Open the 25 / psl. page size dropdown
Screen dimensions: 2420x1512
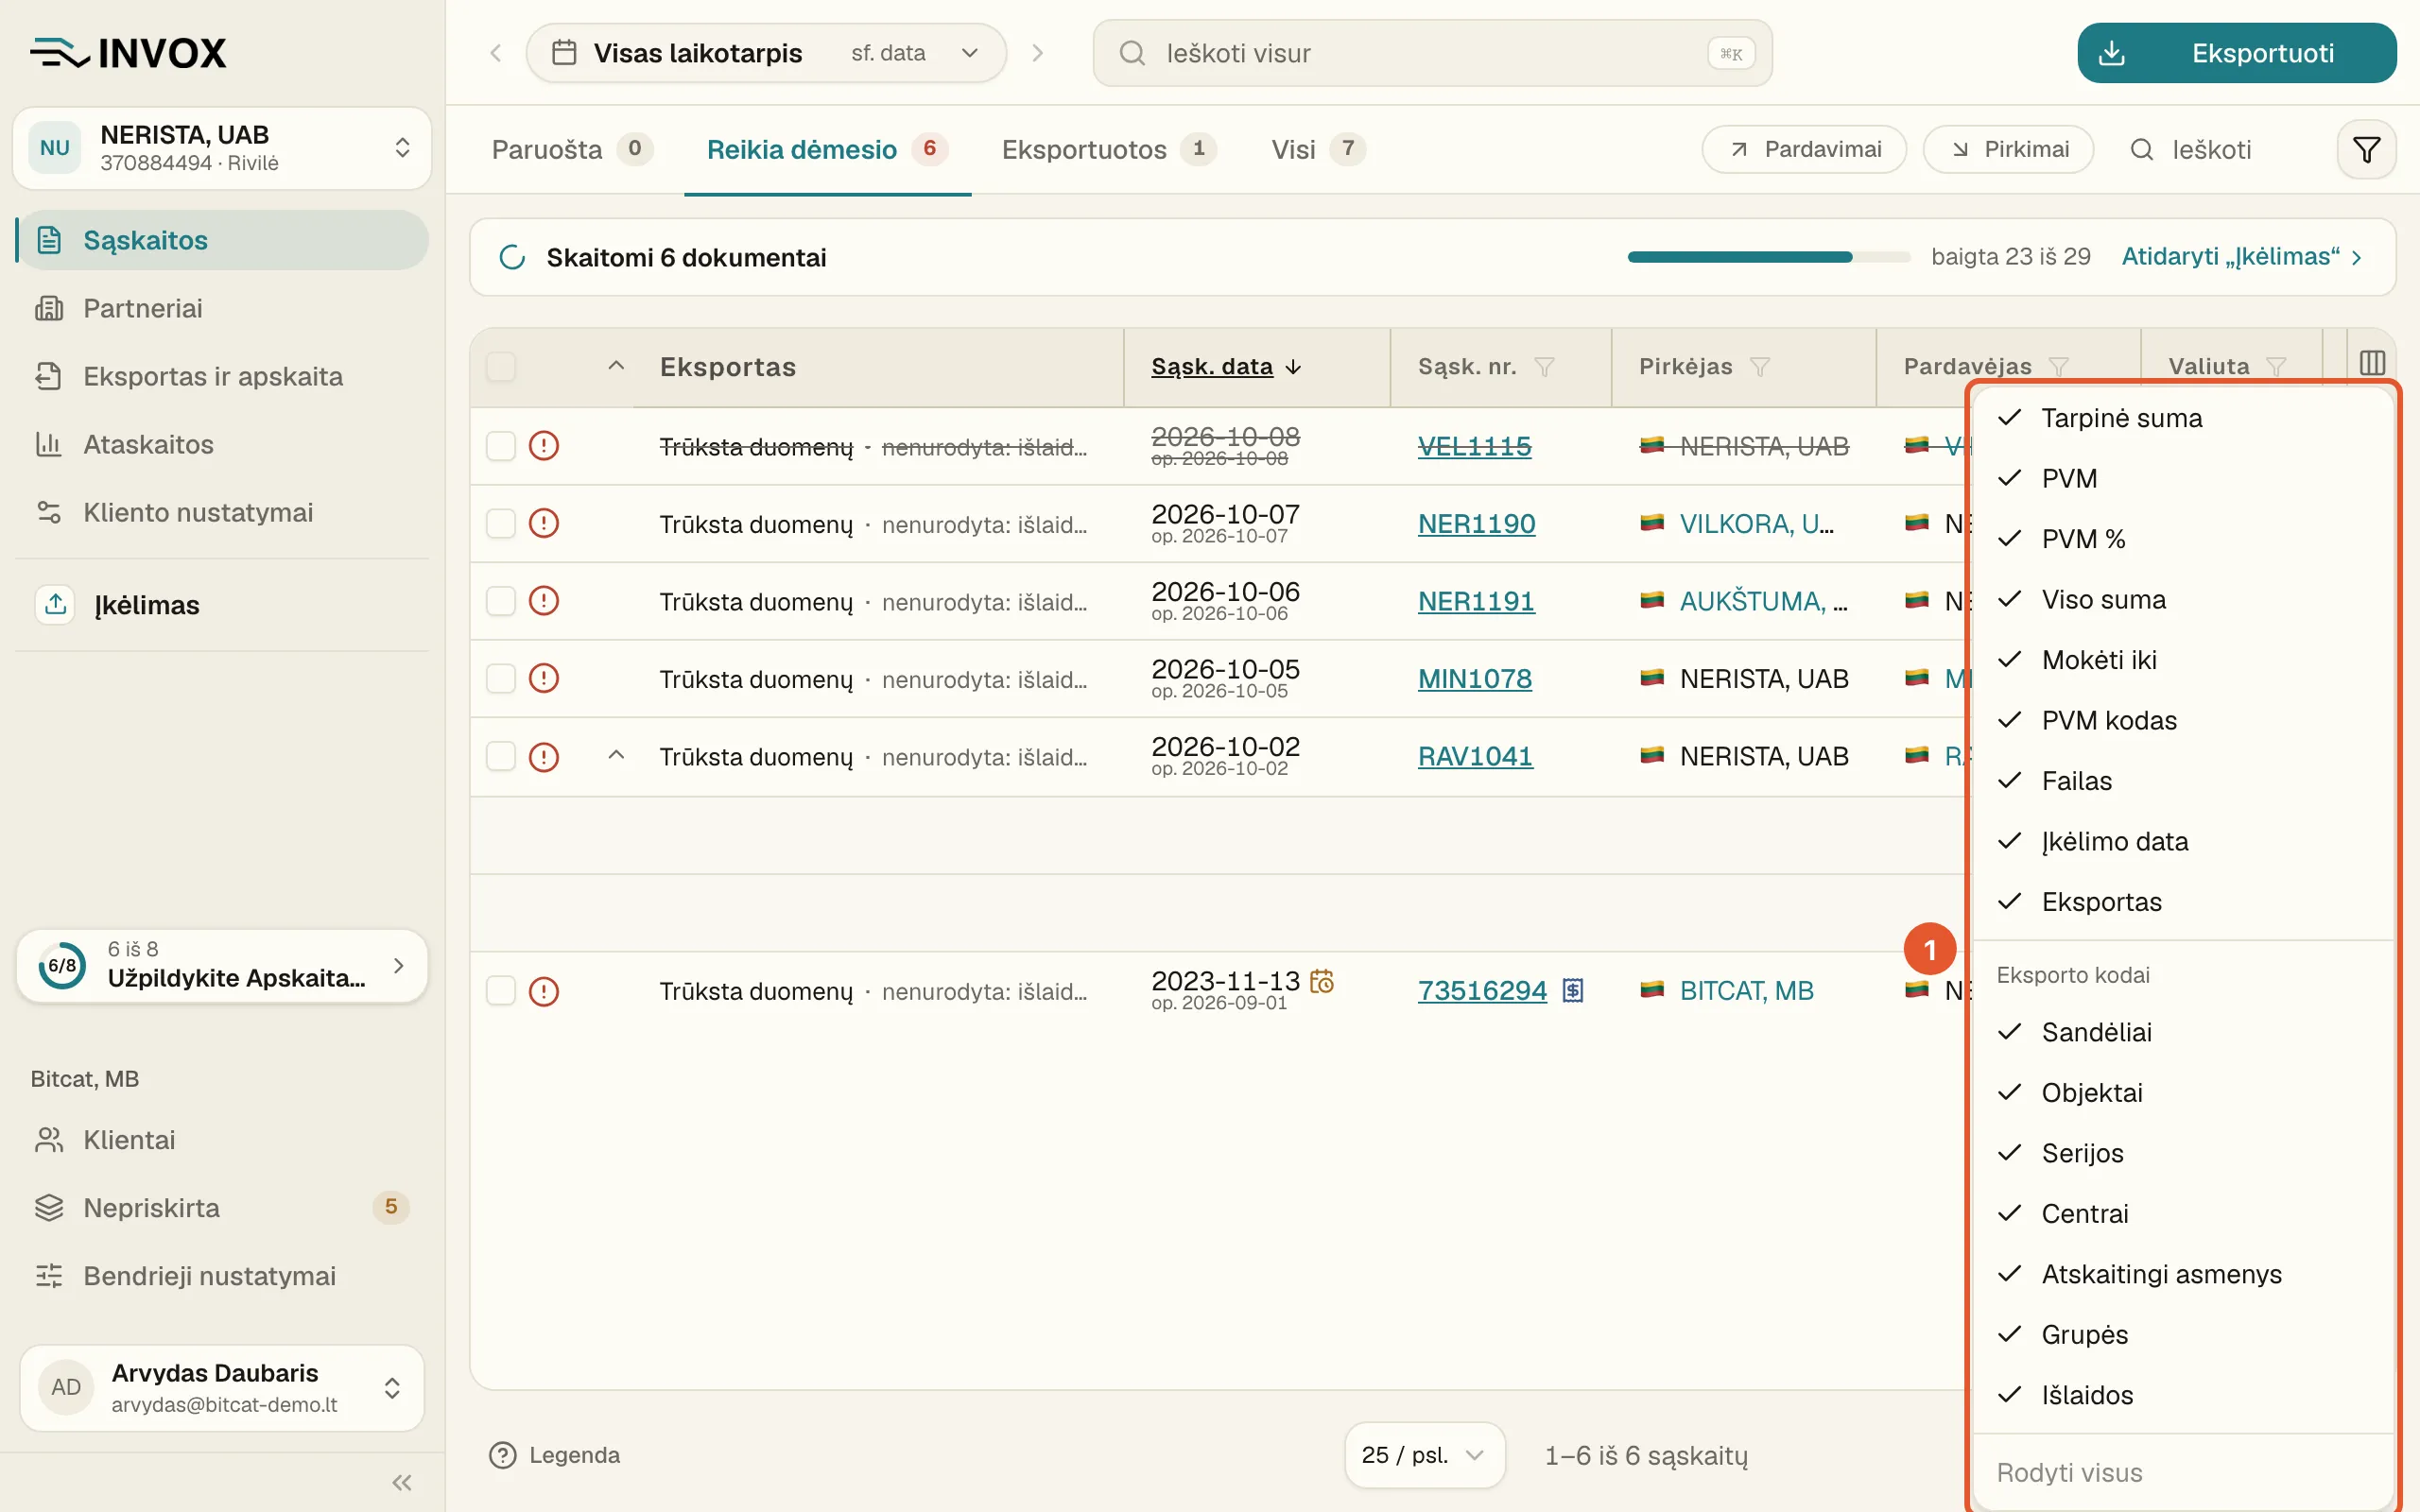pyautogui.click(x=1424, y=1455)
